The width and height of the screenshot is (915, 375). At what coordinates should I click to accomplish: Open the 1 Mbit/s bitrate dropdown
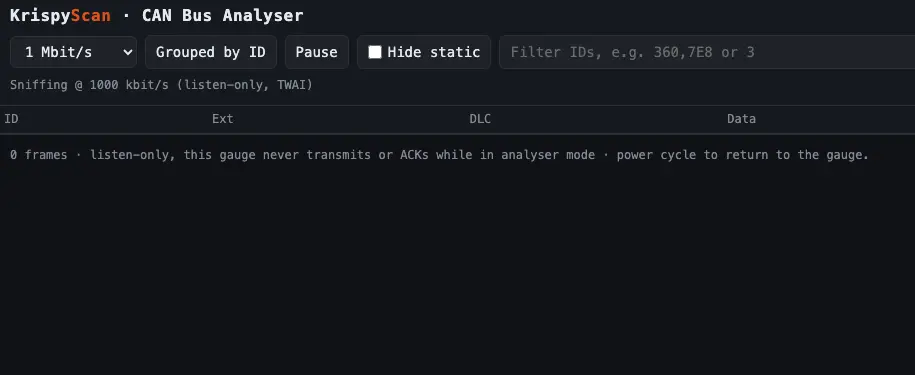coord(73,52)
